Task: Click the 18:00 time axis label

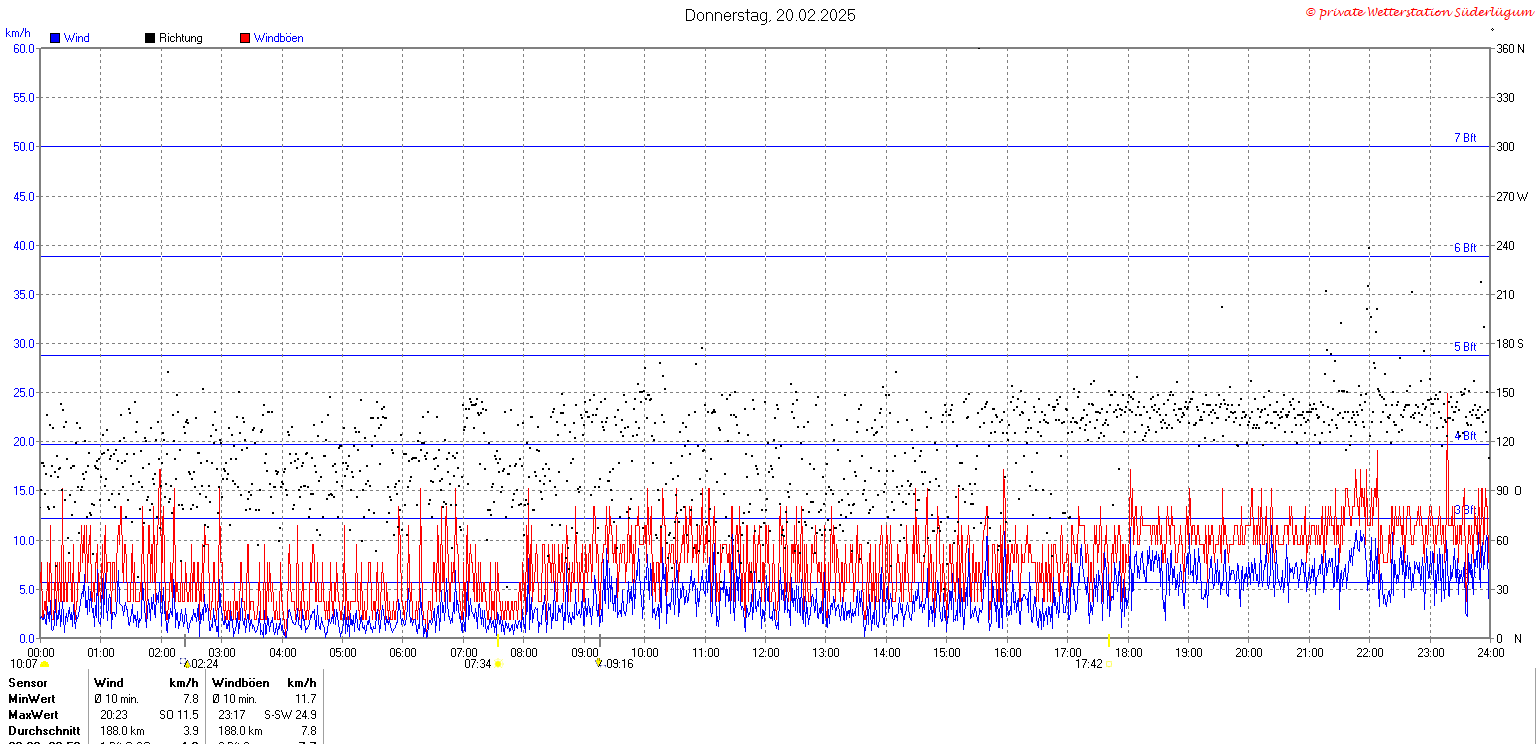Action: click(x=1129, y=653)
